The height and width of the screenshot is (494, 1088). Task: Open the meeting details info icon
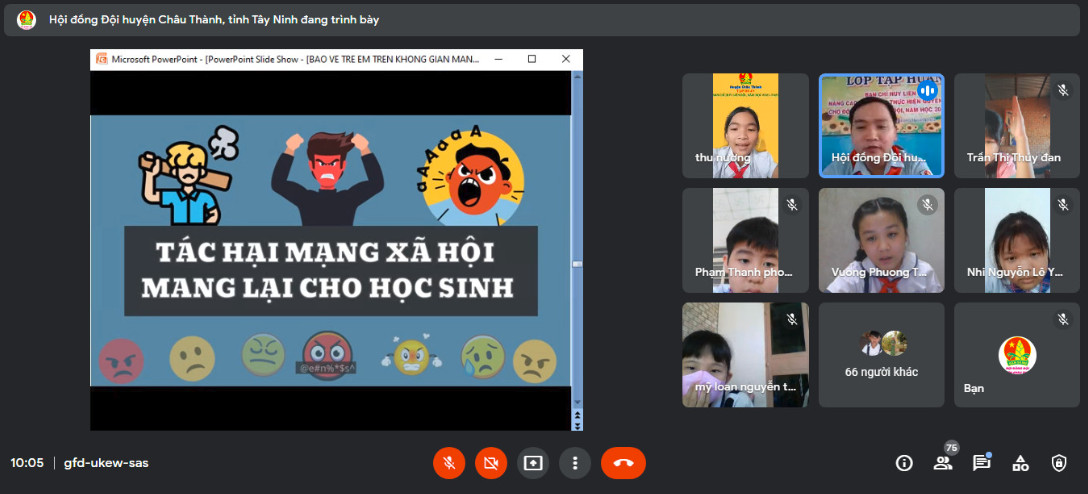click(904, 463)
